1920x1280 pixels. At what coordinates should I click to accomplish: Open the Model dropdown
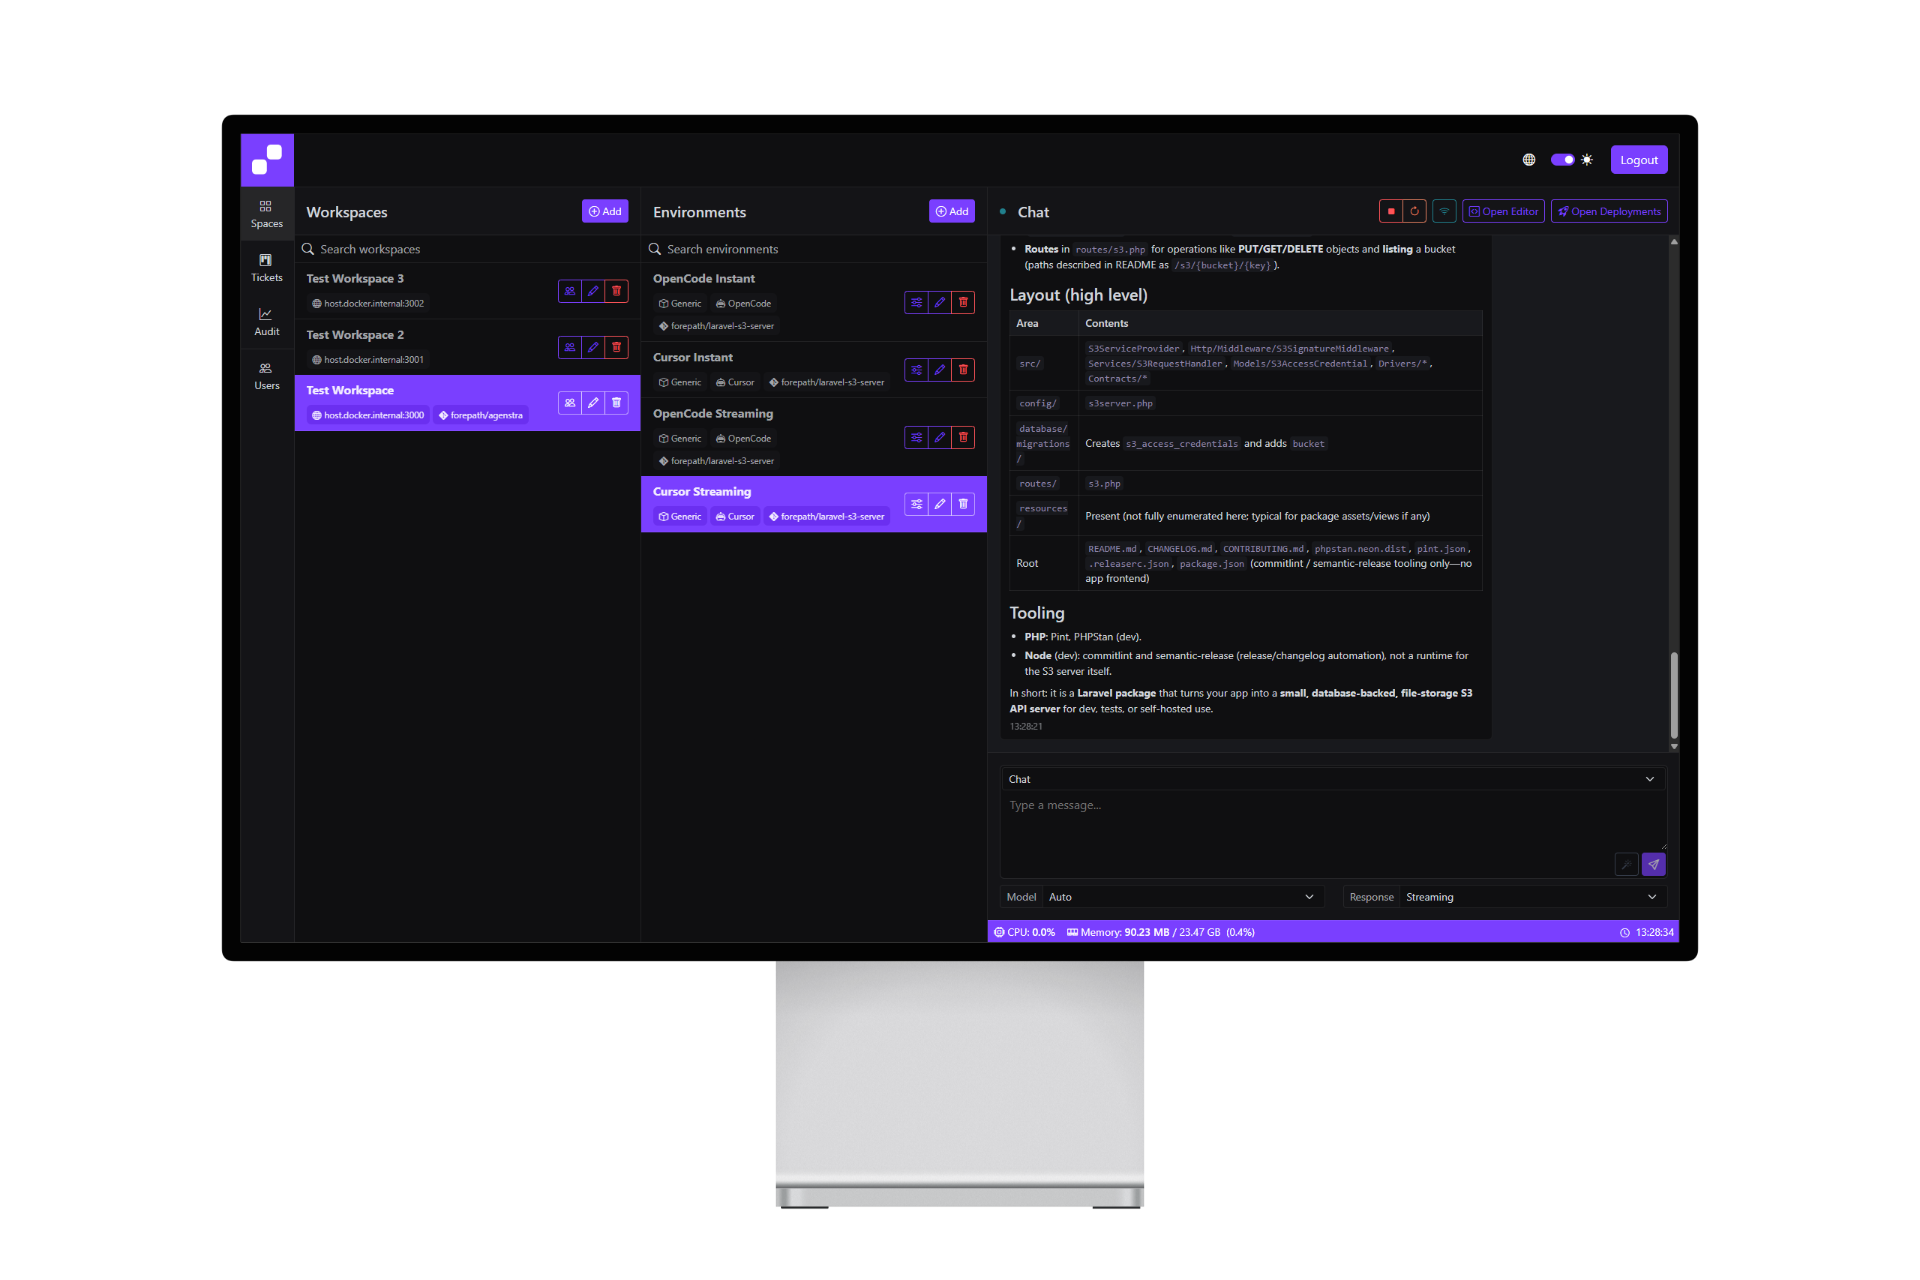coord(1184,897)
